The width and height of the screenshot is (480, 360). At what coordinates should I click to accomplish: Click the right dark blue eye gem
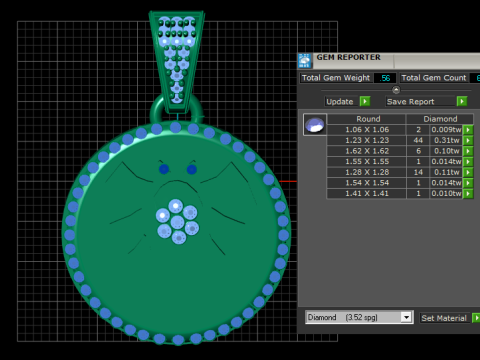tap(192, 169)
